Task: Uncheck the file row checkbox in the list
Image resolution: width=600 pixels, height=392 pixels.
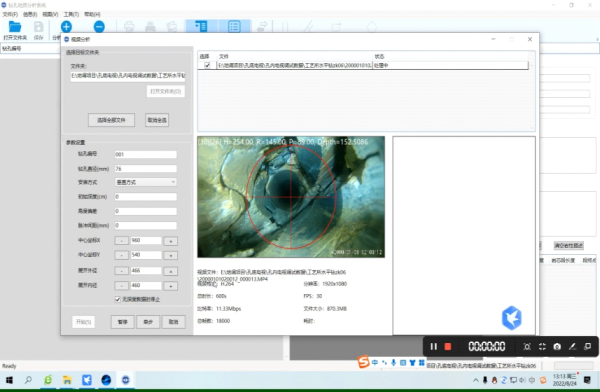Action: (x=207, y=65)
